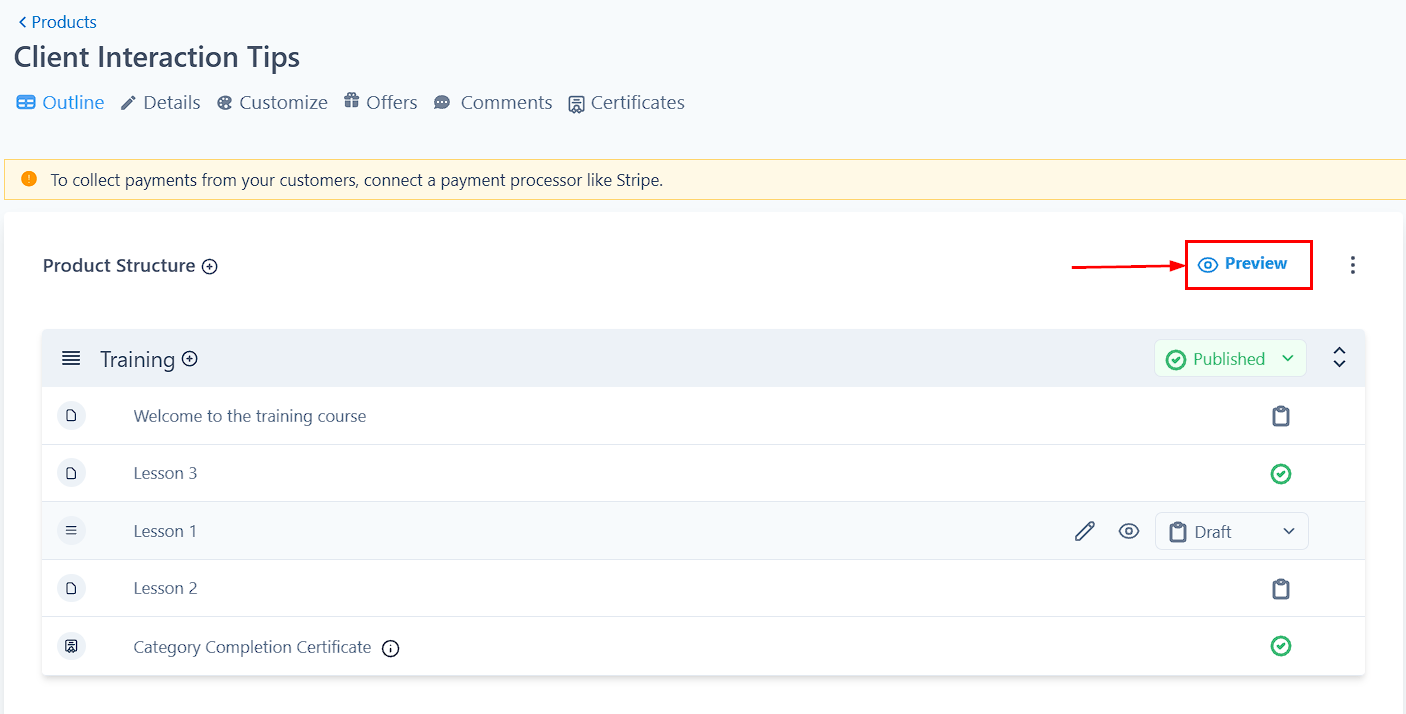Open the Published status dropdown for Training

[1230, 359]
